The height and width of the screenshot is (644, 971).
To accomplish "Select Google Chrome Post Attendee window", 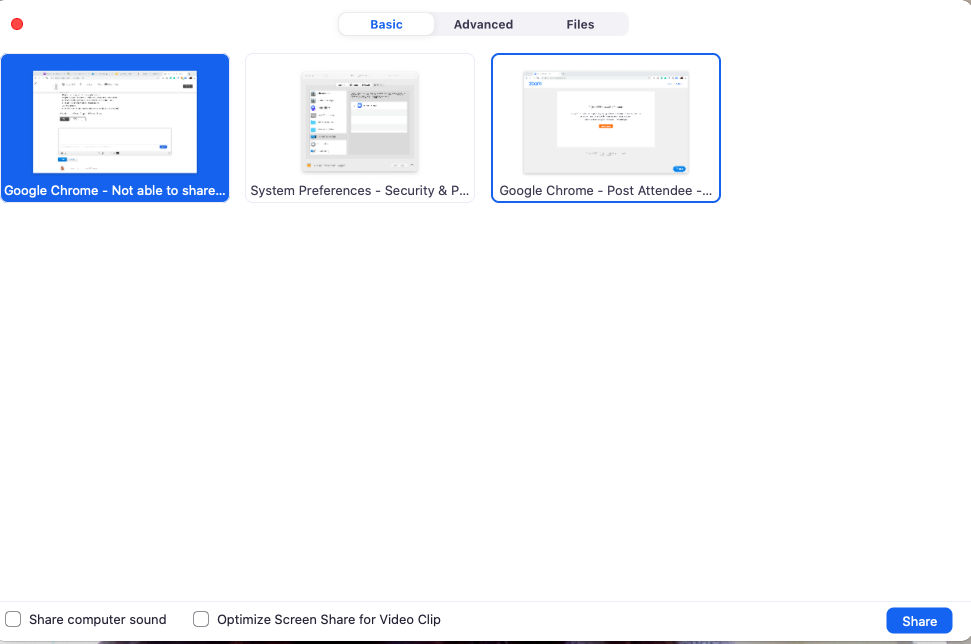I will point(606,128).
